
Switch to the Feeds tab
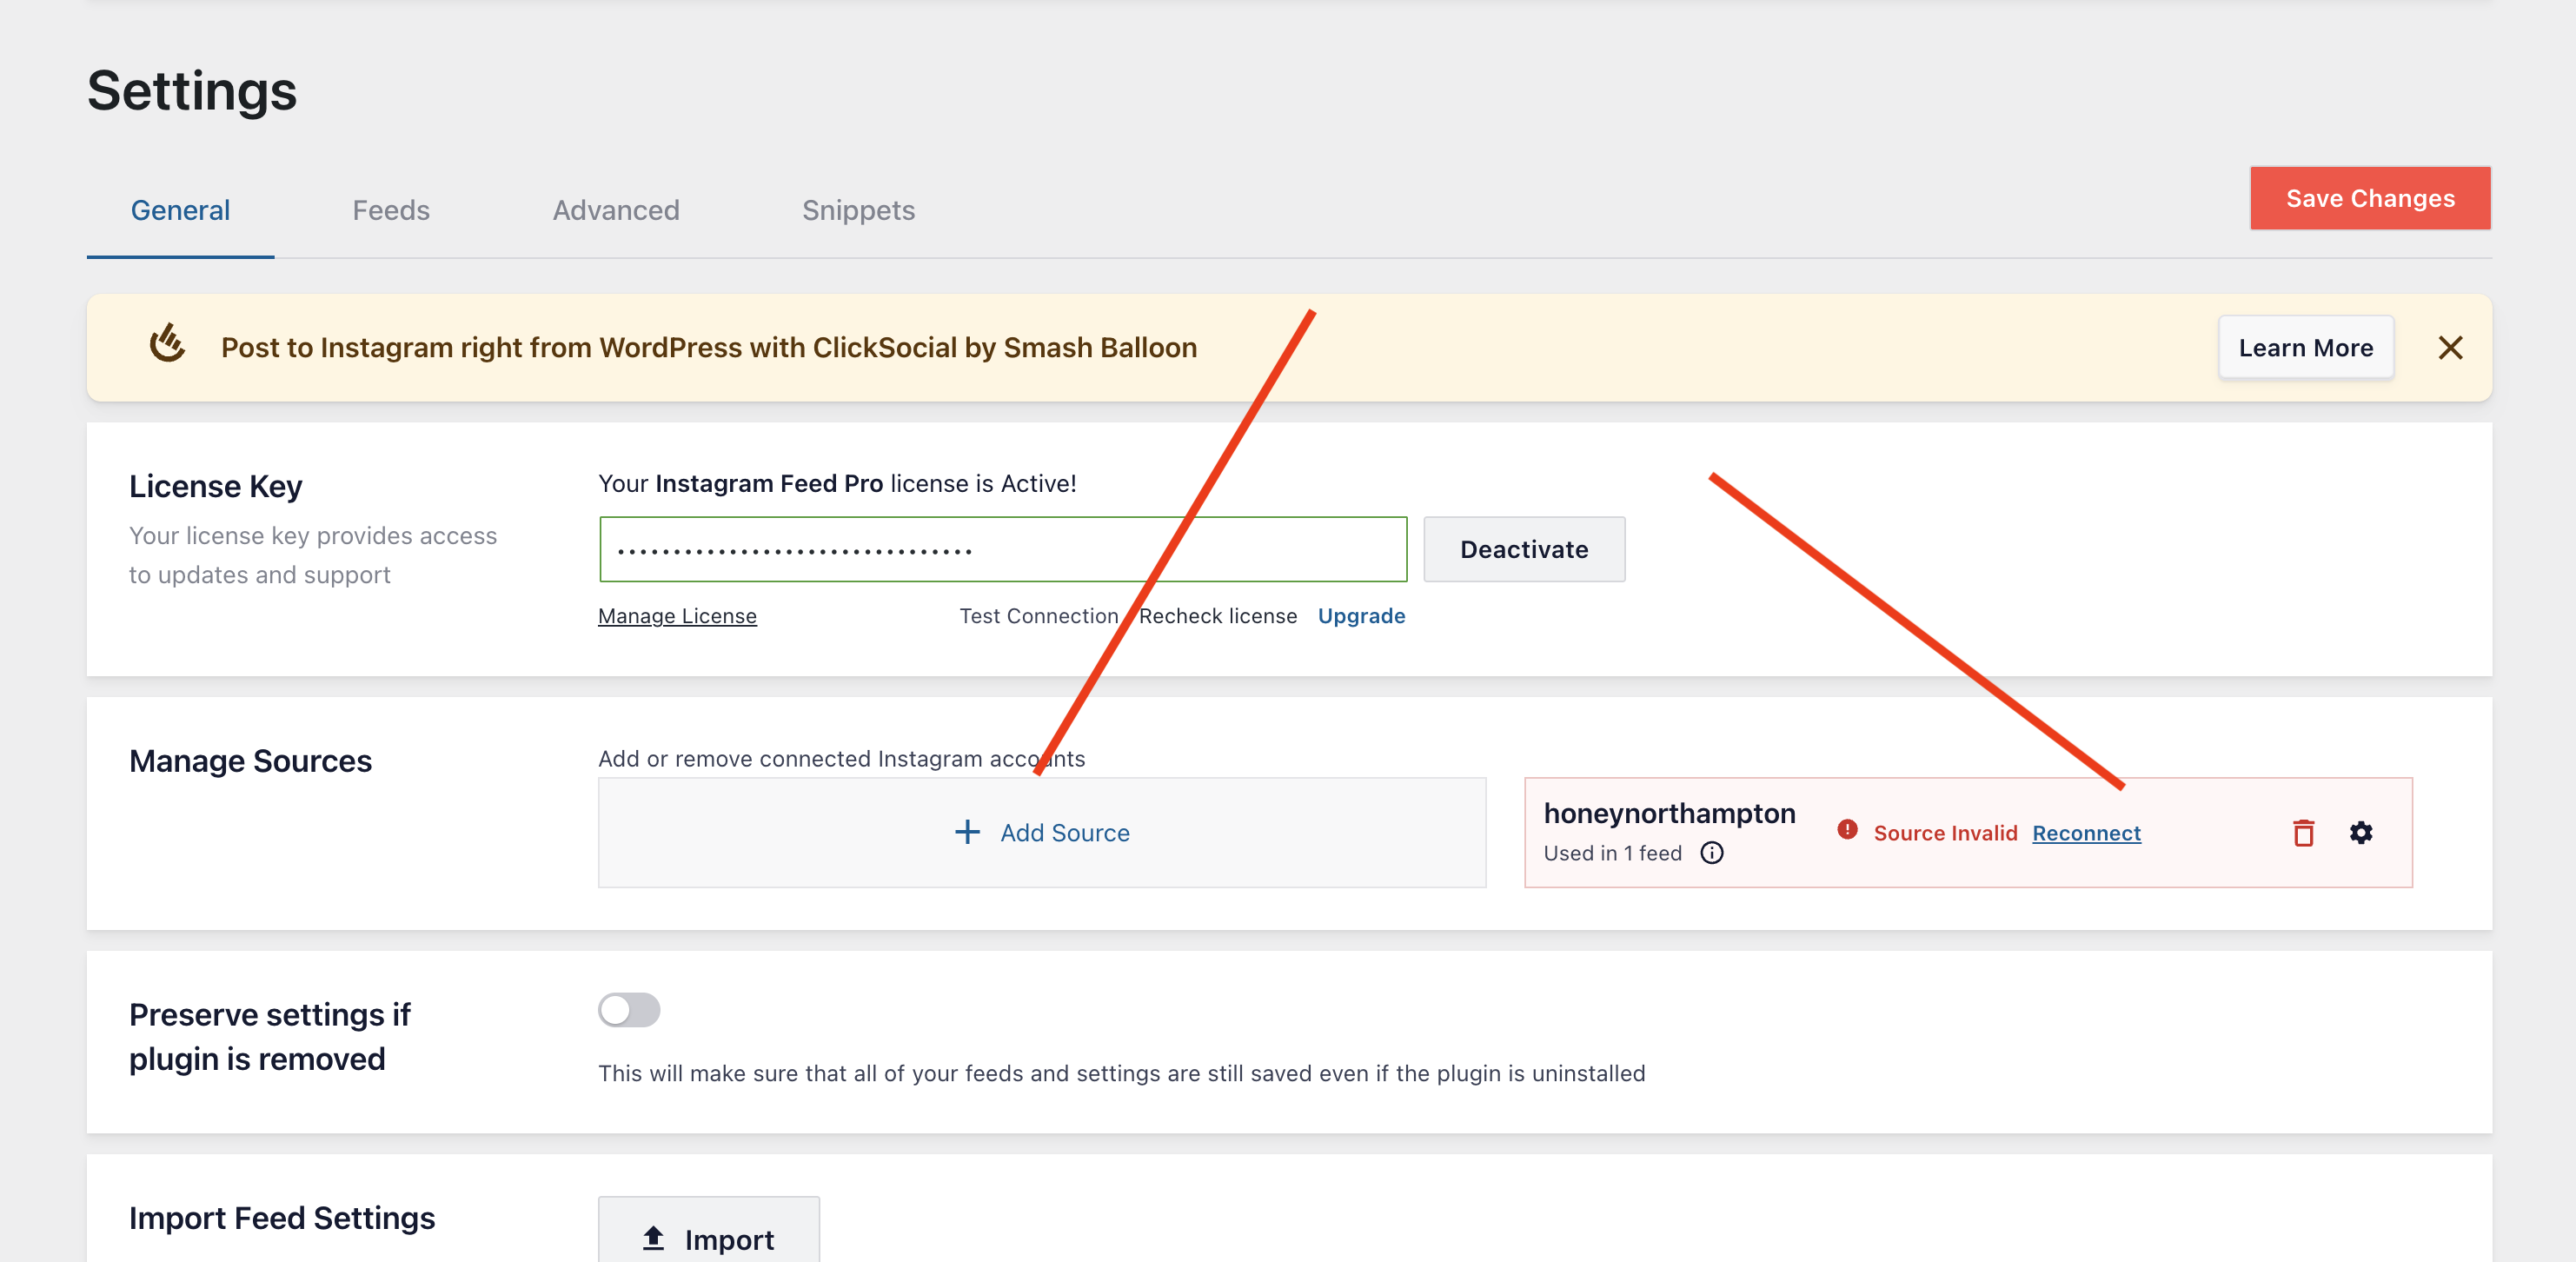tap(390, 210)
